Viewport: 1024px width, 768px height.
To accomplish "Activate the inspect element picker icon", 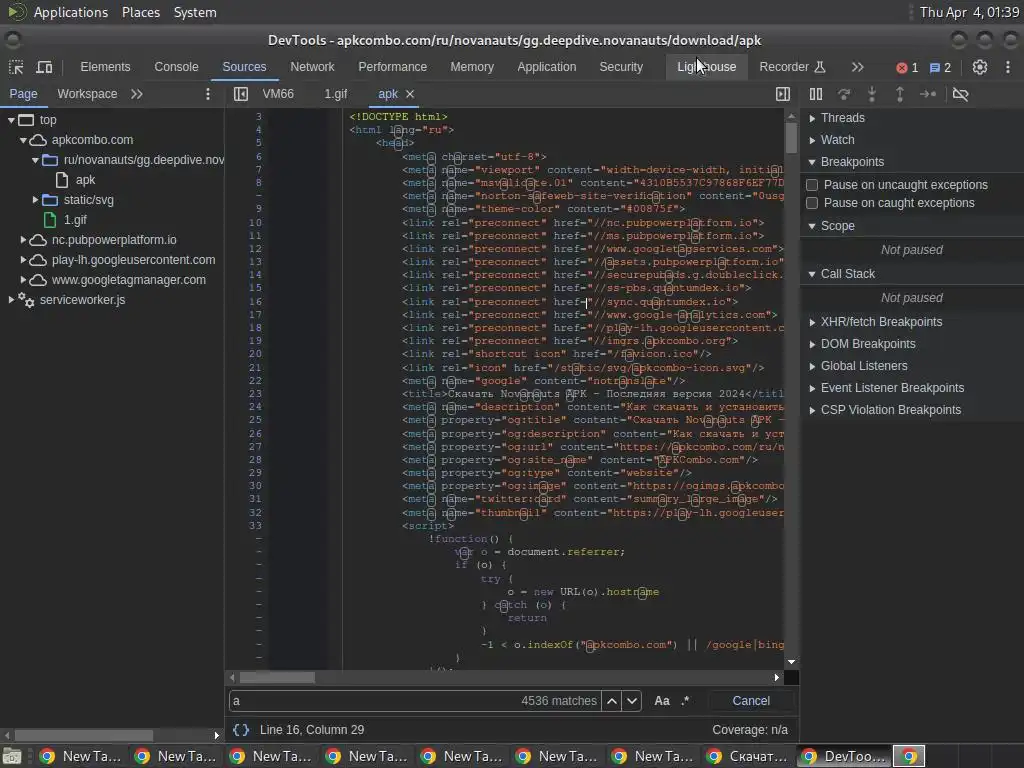I will pos(16,67).
